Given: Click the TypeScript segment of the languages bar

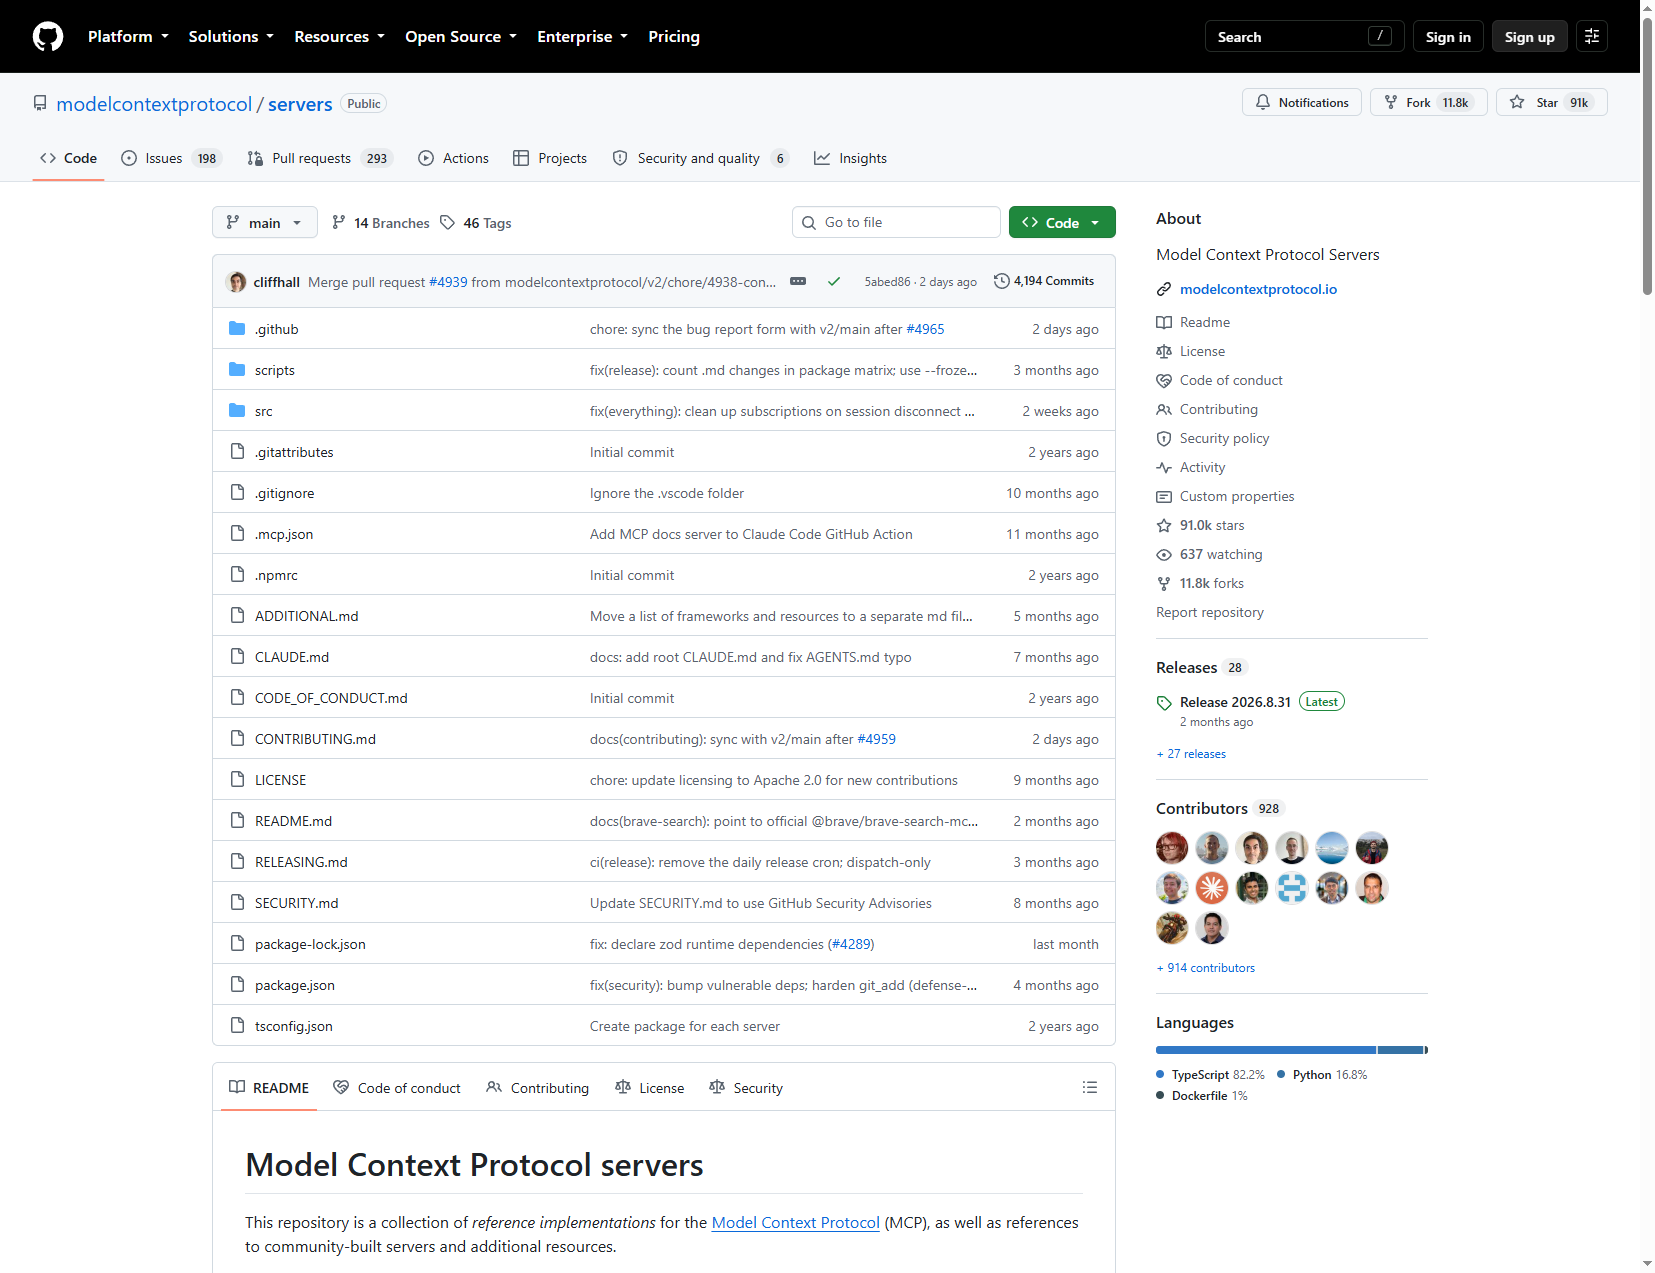Looking at the screenshot, I should [1266, 1050].
